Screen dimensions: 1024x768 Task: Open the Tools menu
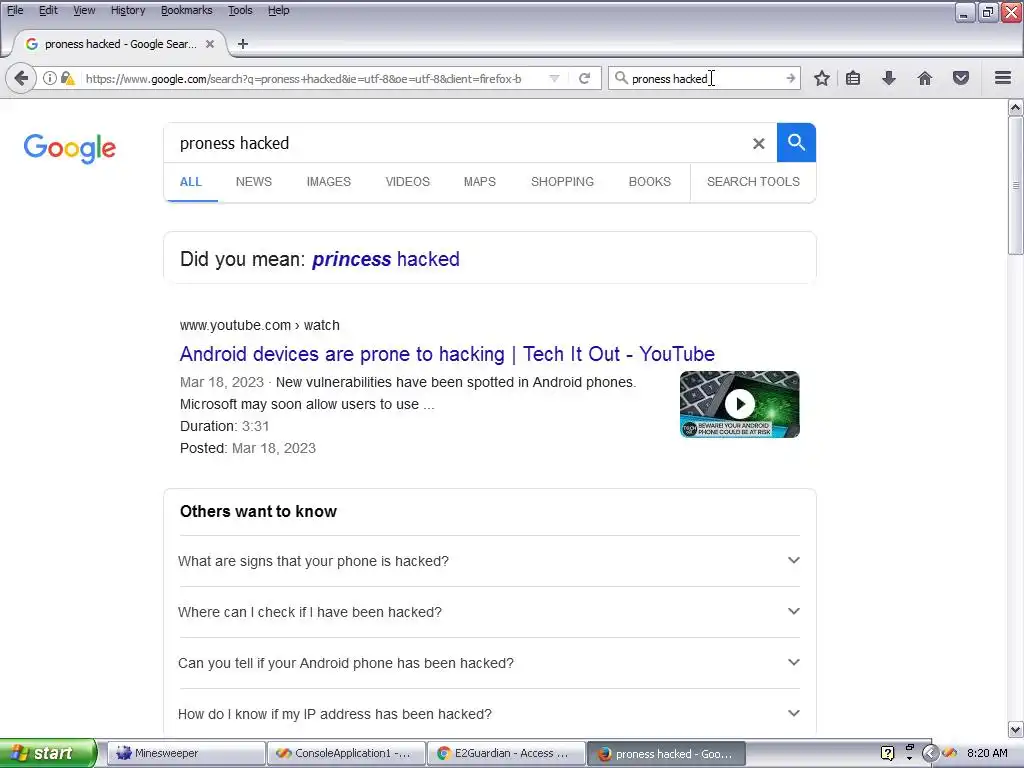tap(240, 10)
